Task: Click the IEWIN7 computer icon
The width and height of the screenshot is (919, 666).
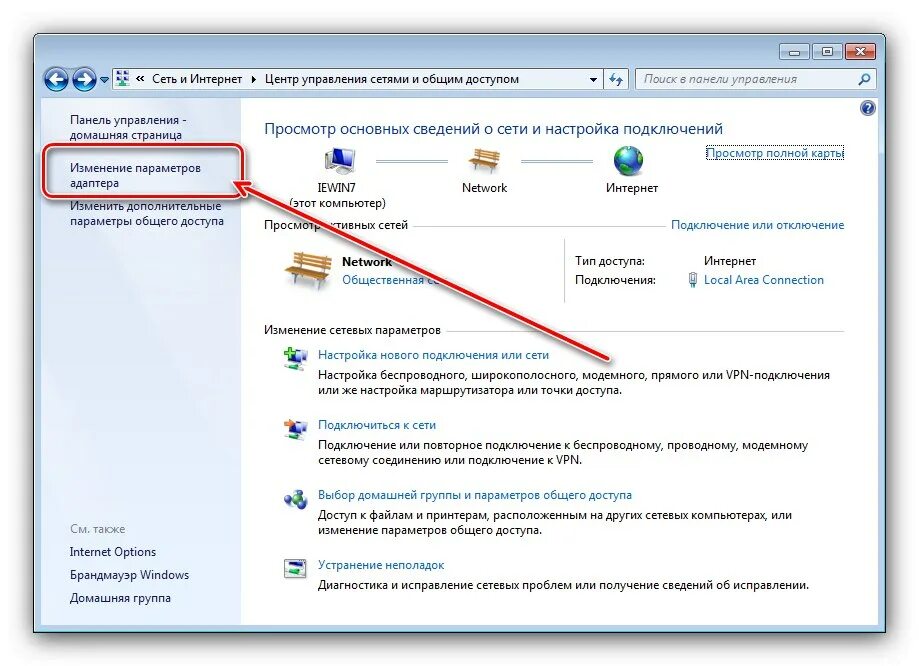Action: [x=339, y=161]
